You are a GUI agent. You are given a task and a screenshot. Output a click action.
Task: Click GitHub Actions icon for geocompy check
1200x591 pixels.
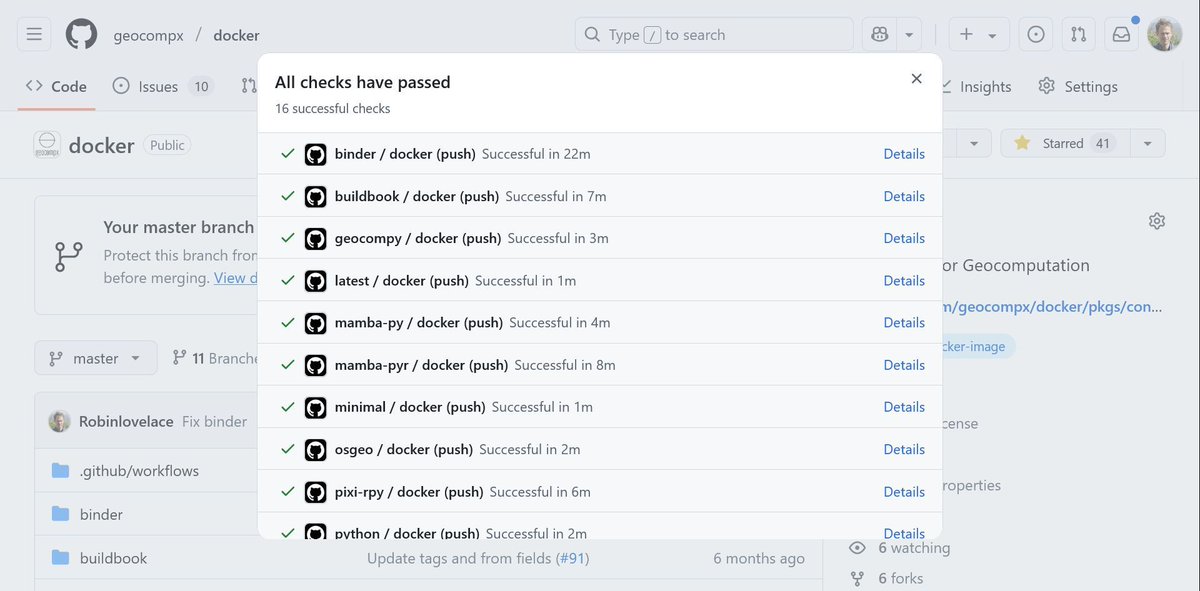(x=316, y=239)
